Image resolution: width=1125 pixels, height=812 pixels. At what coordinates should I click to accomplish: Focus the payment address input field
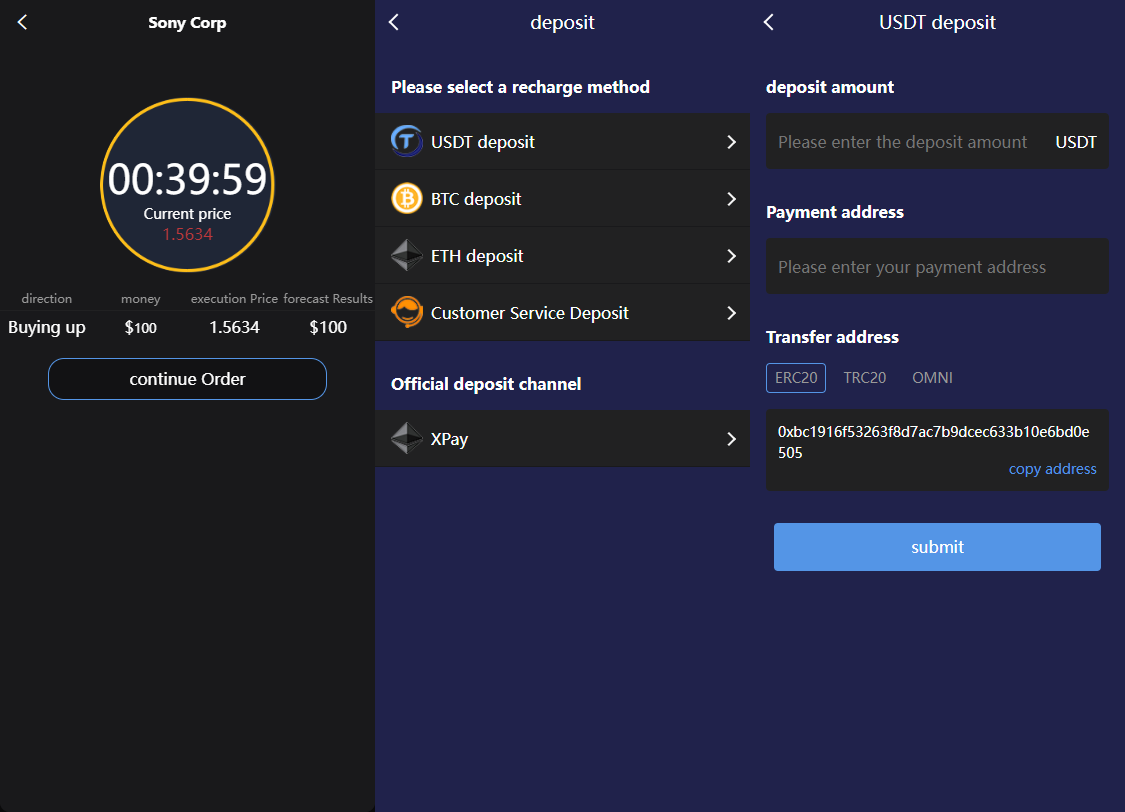tap(936, 267)
